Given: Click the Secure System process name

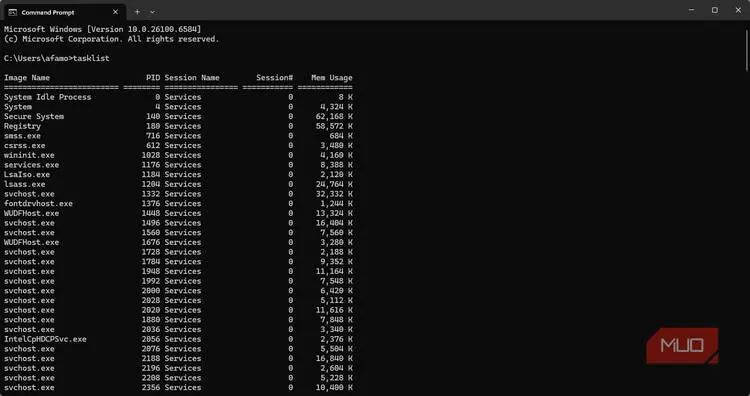Looking at the screenshot, I should [x=34, y=116].
